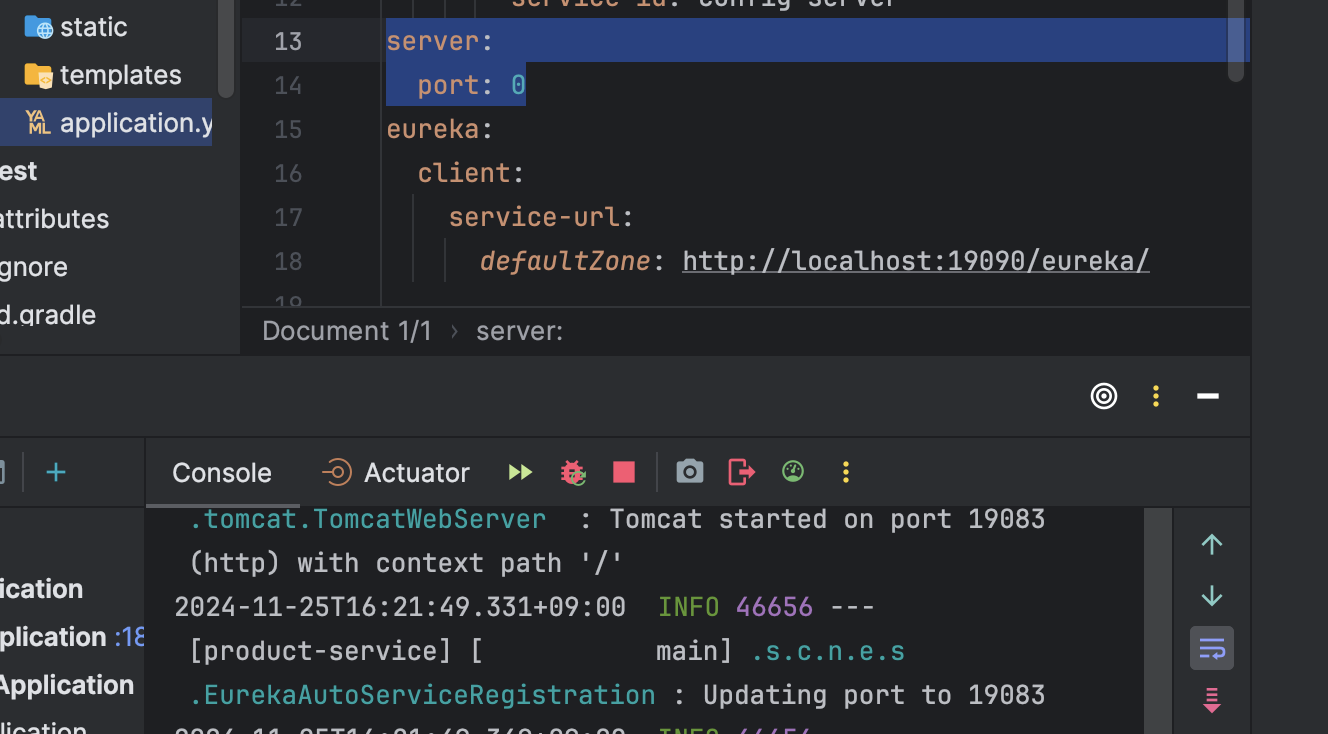
Task: Select the .gitattributes file entry
Action: (55, 219)
